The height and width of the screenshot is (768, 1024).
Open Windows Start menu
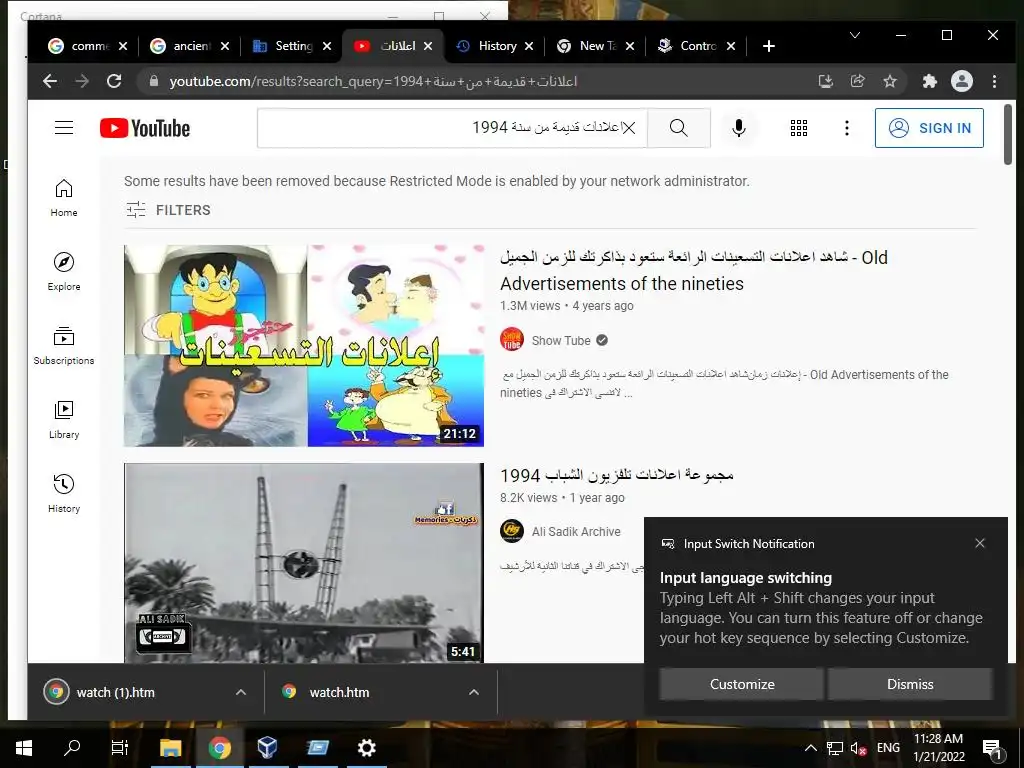tap(24, 748)
